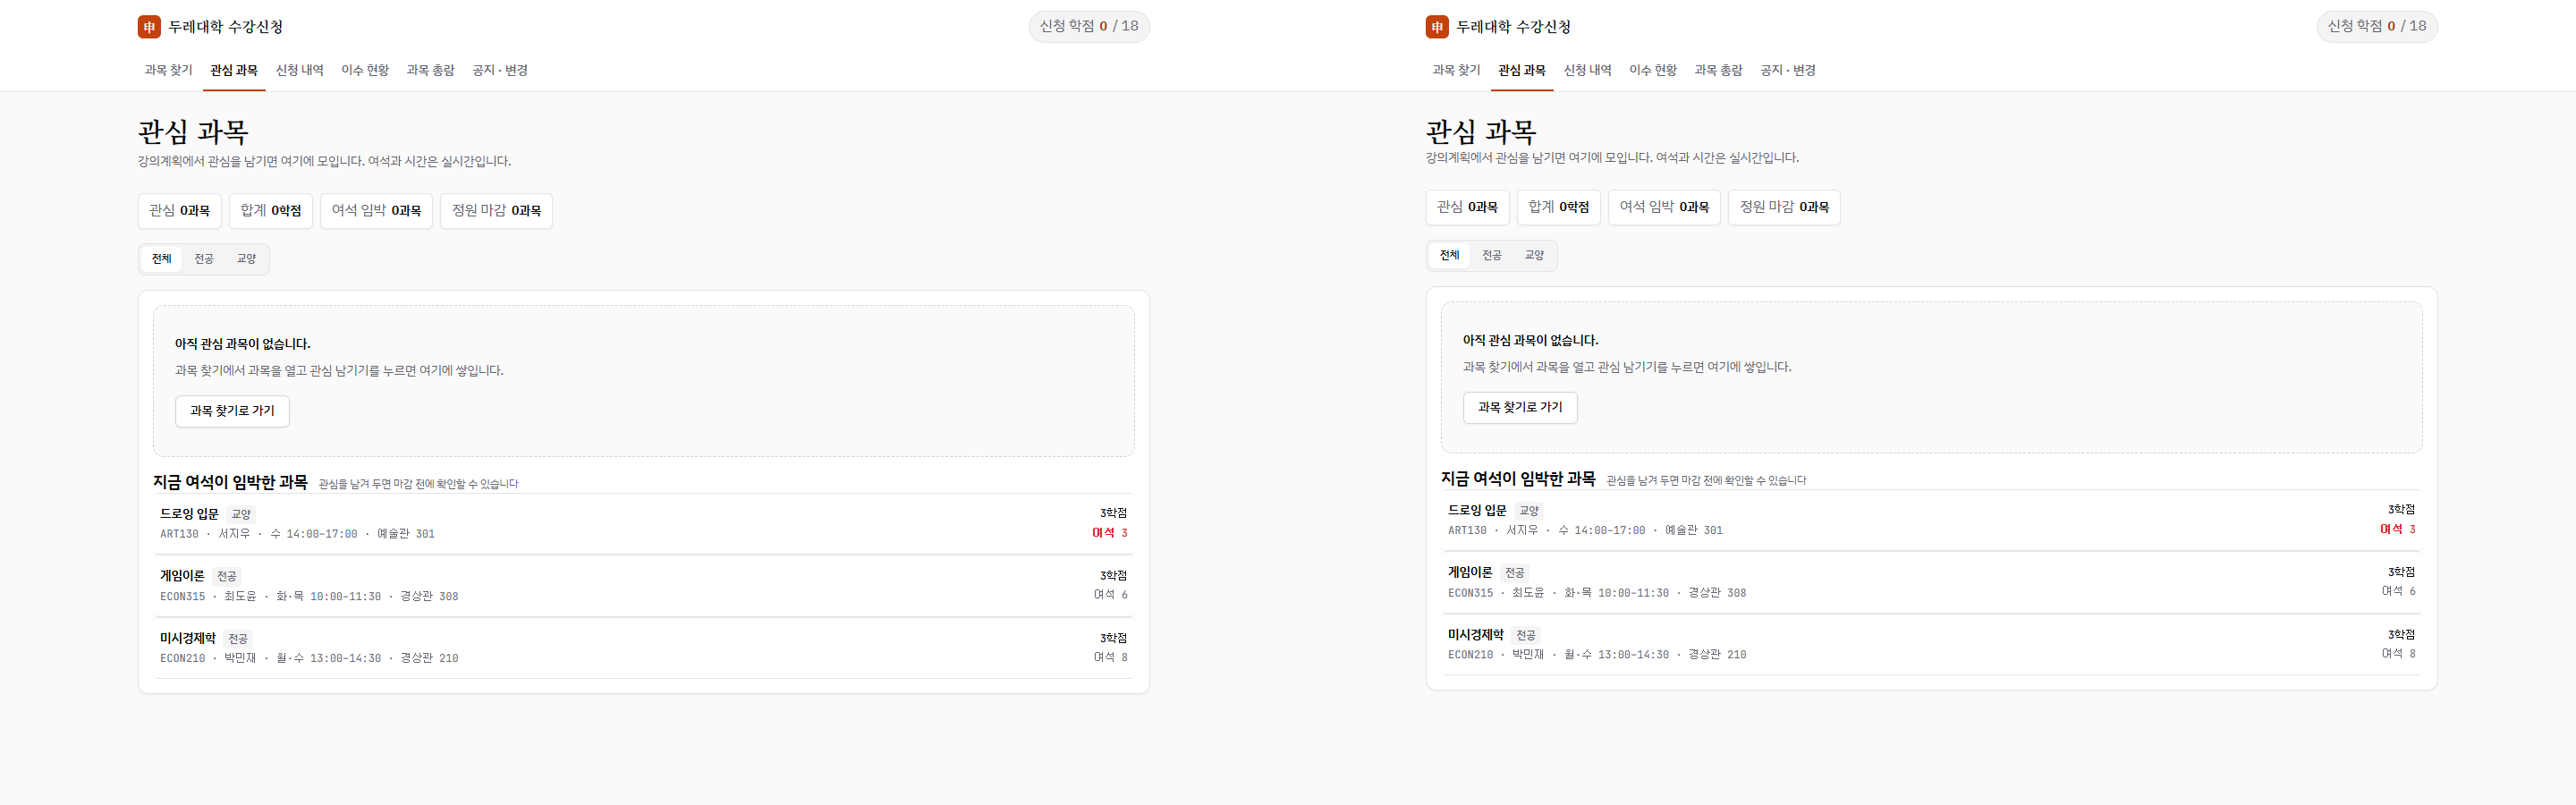Click 관심 0과목 chip in right pane
This screenshot has height=805, width=2576.
coord(1468,207)
